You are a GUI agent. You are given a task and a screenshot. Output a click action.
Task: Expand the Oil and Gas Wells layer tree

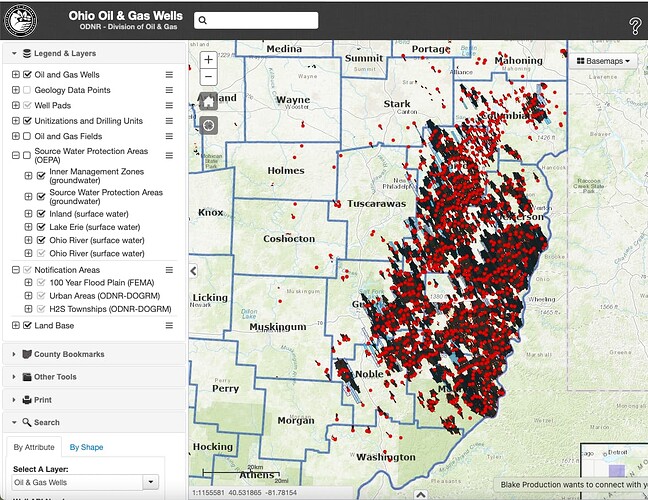point(16,75)
